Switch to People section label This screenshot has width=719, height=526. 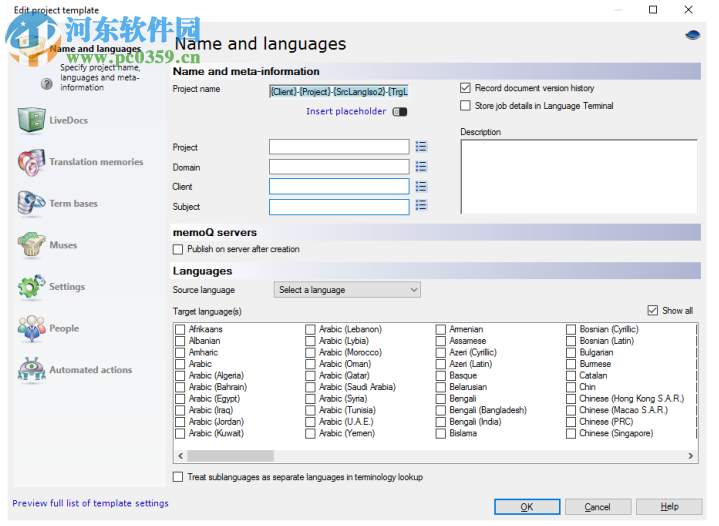[64, 328]
